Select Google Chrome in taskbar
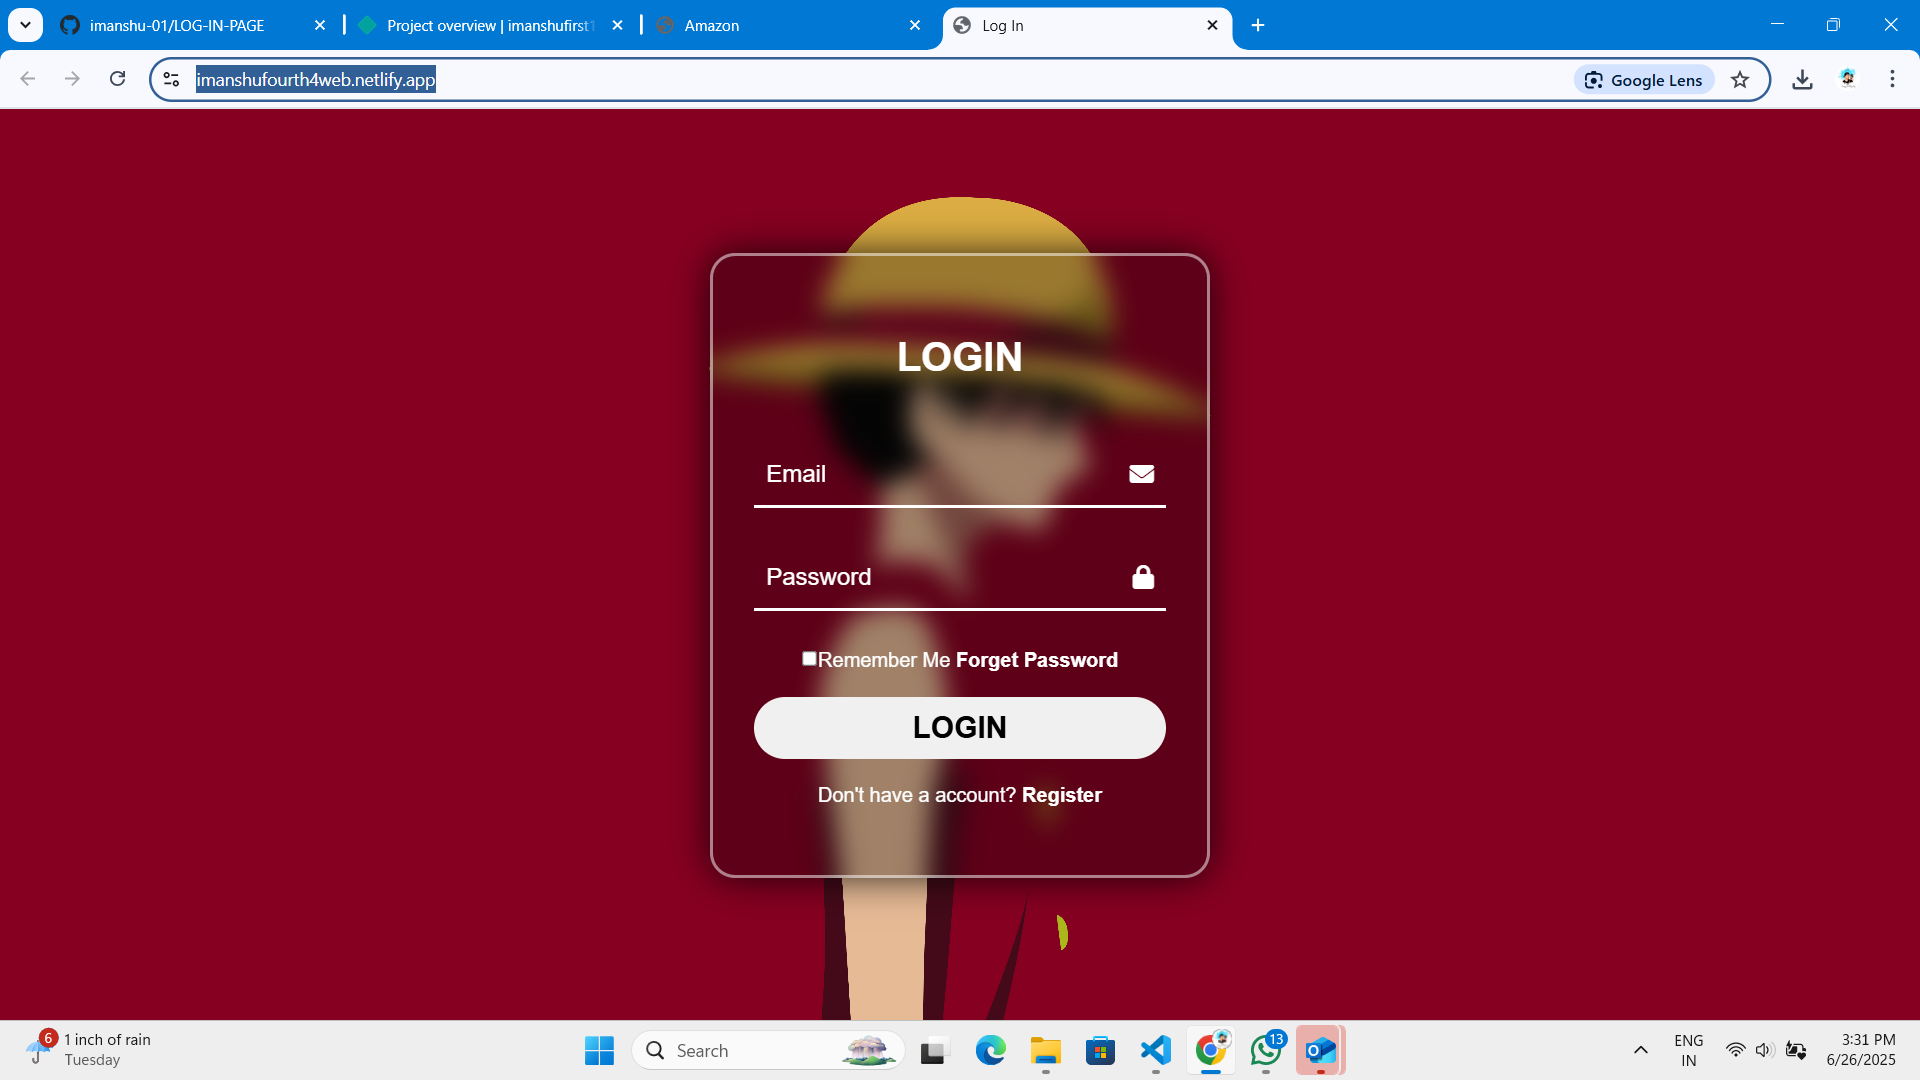The width and height of the screenshot is (1920, 1080). click(x=1211, y=1051)
